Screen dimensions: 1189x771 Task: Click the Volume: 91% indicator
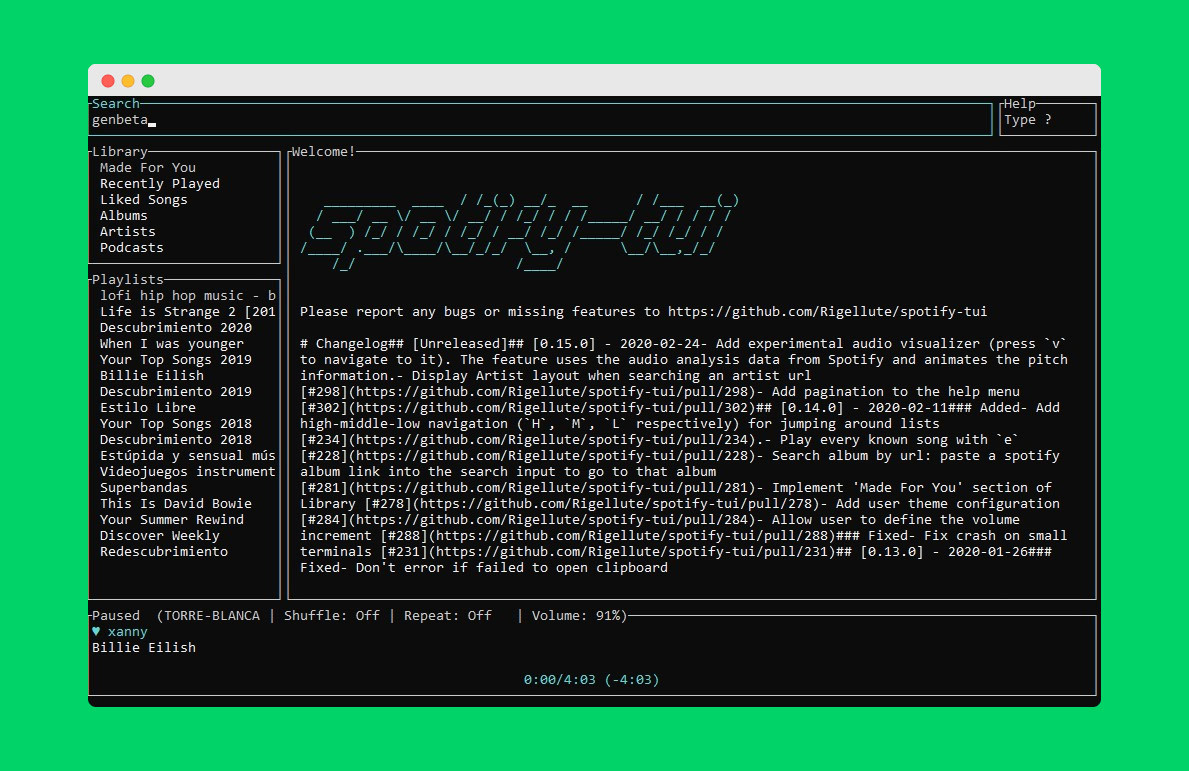pyautogui.click(x=576, y=616)
